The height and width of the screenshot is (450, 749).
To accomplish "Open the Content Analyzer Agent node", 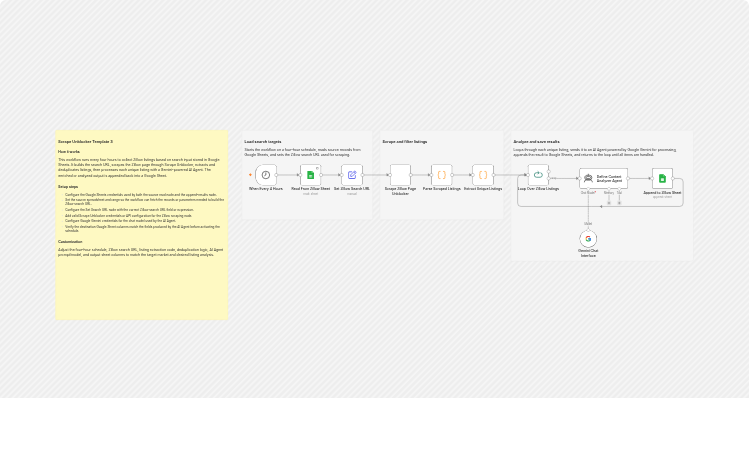I will point(603,178).
